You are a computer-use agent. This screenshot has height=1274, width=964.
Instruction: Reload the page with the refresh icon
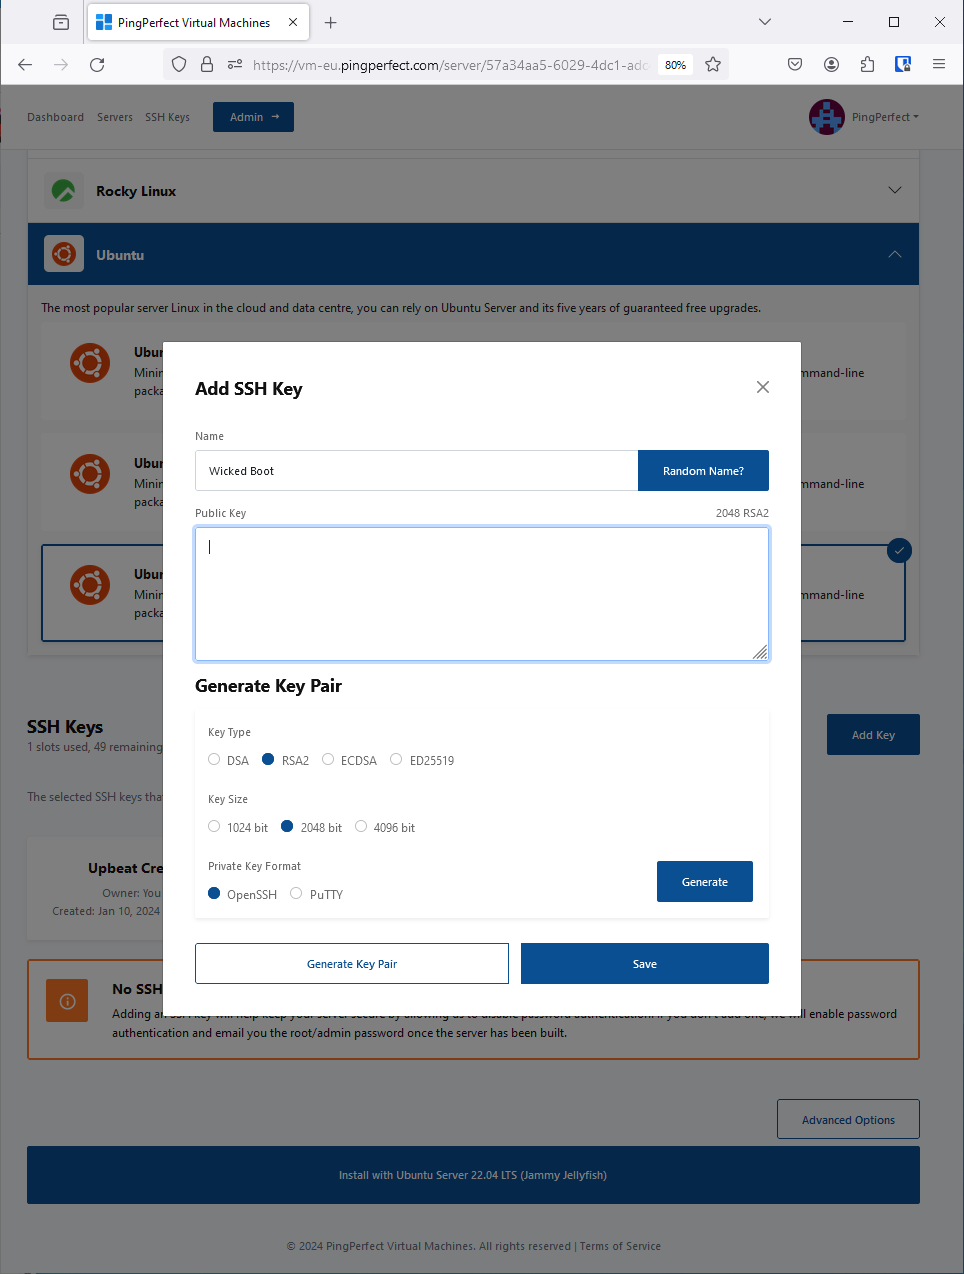[97, 64]
